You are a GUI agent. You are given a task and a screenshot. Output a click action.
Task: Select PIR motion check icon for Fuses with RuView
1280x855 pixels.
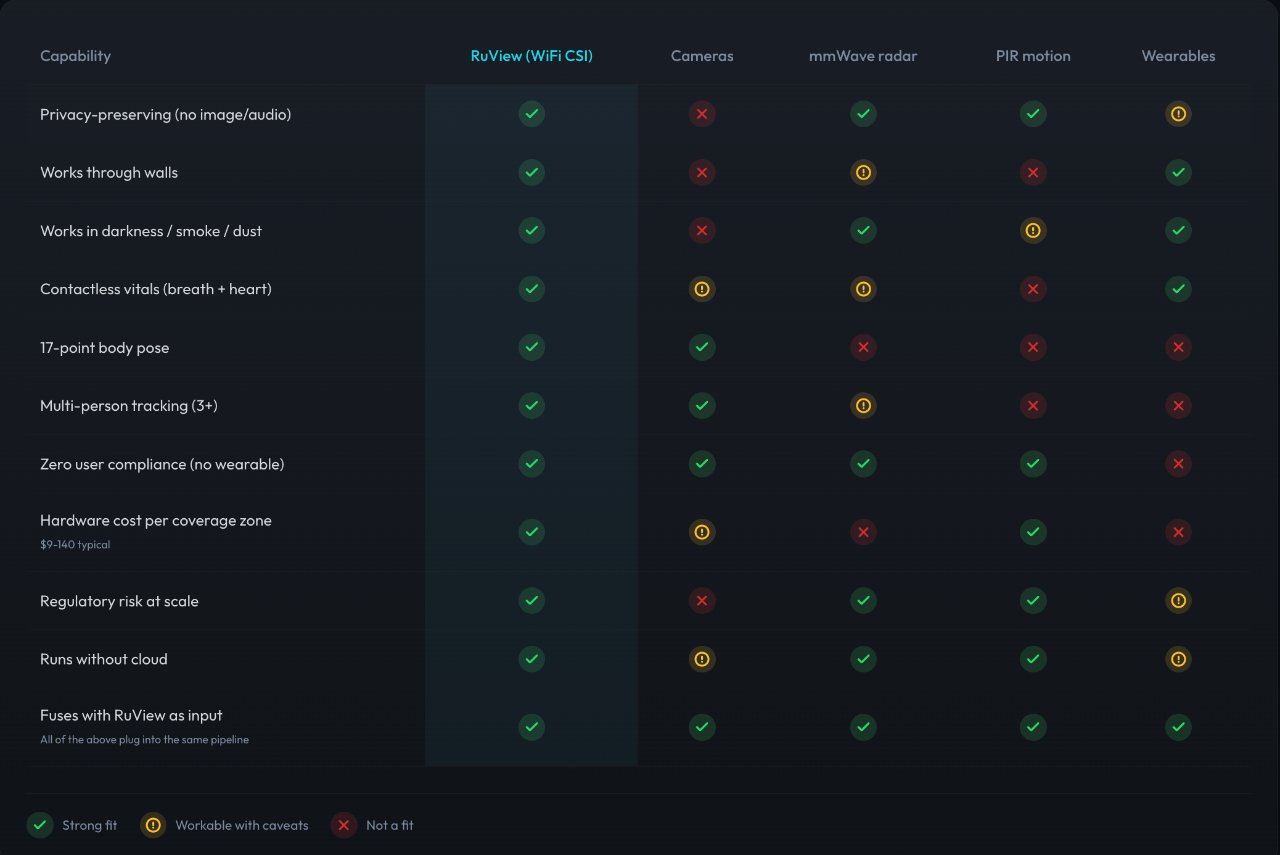[1033, 727]
